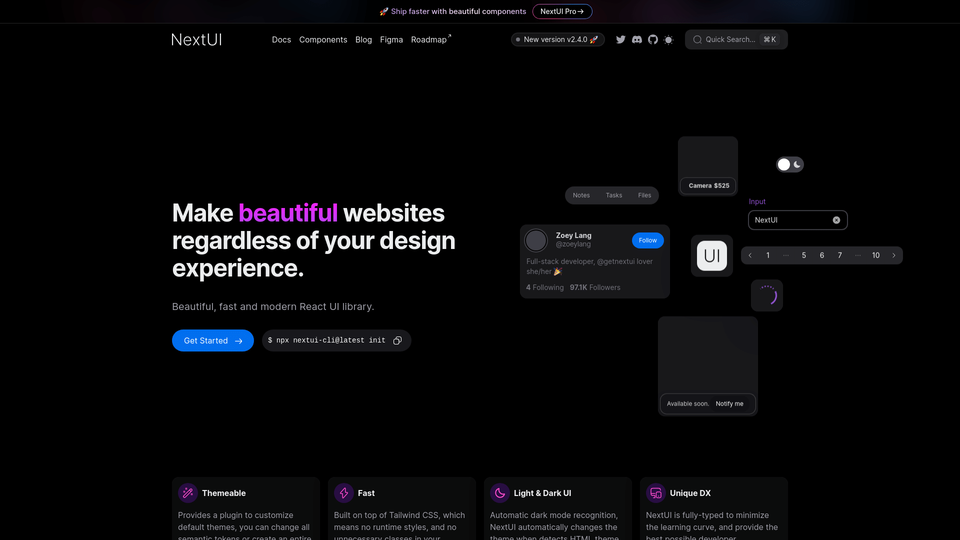
Task: Click the @zoeylang handle
Action: pyautogui.click(x=573, y=244)
